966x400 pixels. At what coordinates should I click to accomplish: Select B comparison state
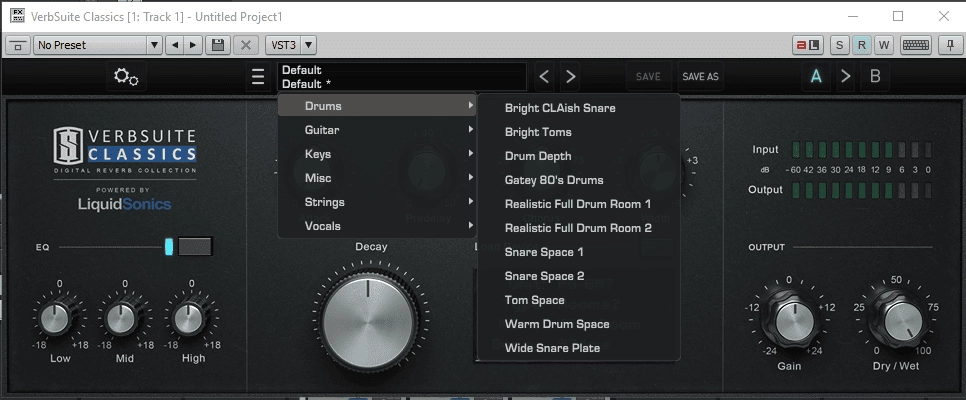point(875,76)
